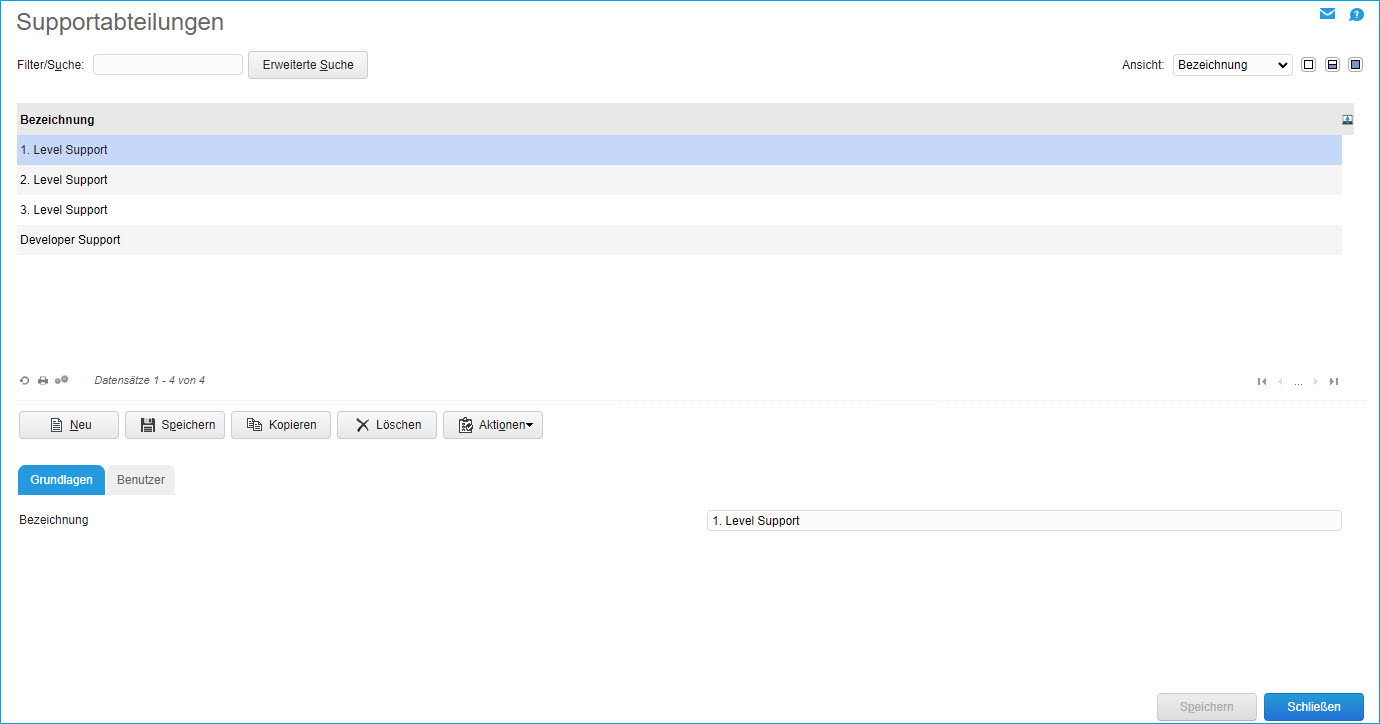Viewport: 1380px width, 724px height.
Task: Open list settings gears icon
Action: tap(62, 380)
